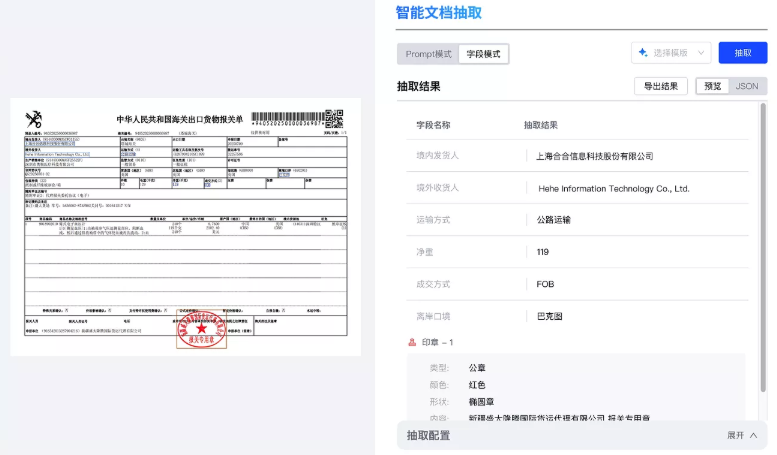Click the 字段名称 column header
777x455 pixels.
click(x=433, y=125)
